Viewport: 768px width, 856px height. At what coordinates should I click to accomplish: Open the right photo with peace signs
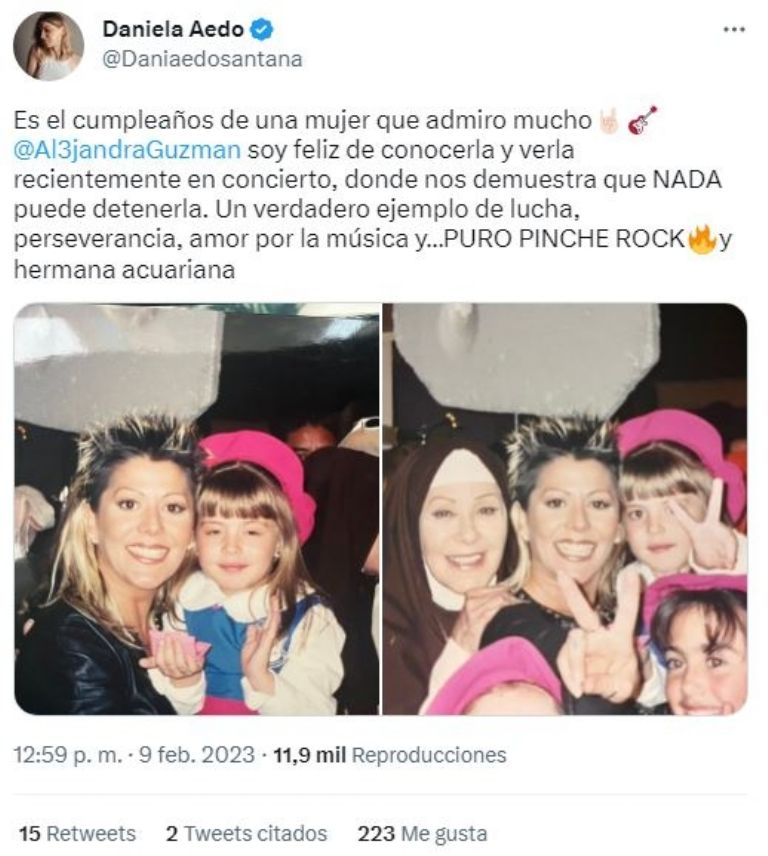[564, 509]
